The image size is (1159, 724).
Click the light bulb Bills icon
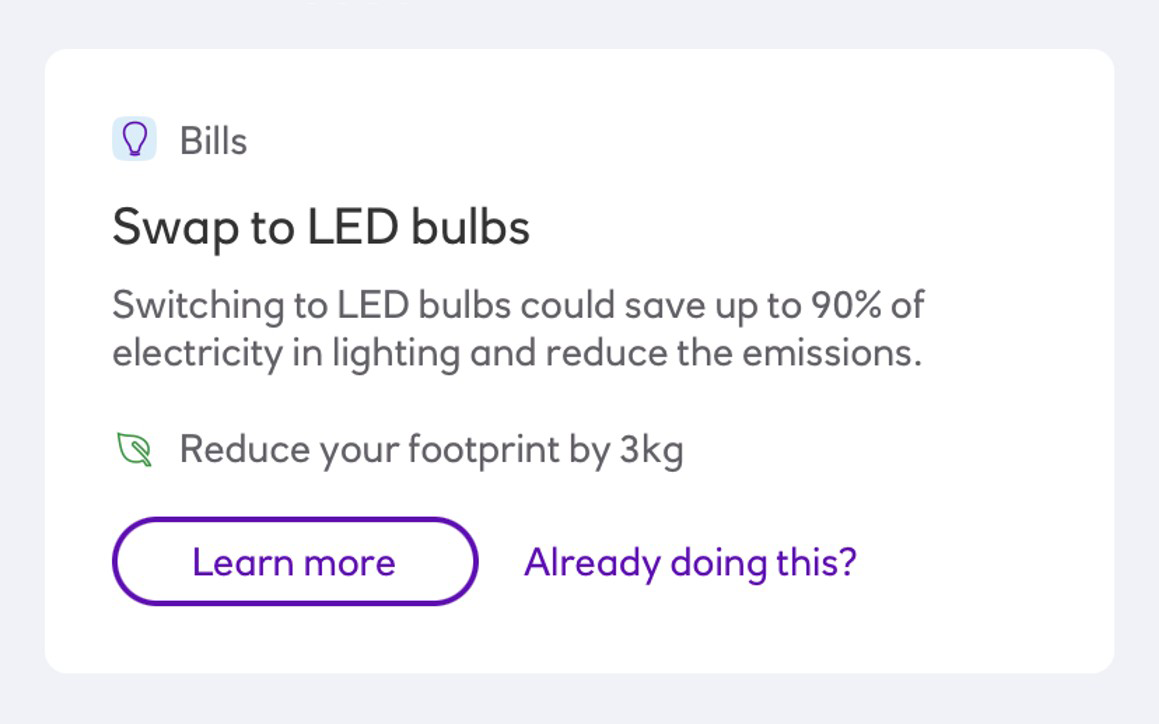pyautogui.click(x=134, y=138)
